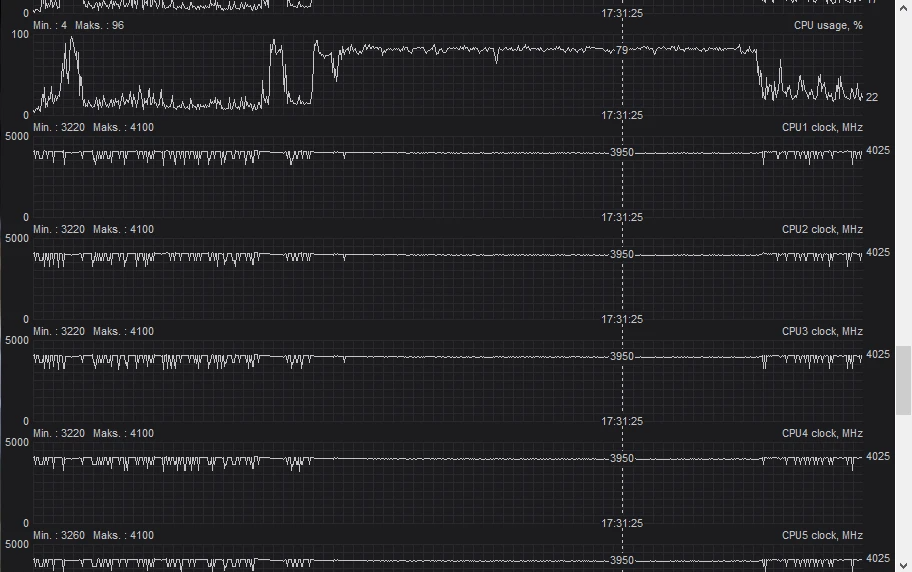Screen dimensions: 912x572
Task: Select the 'CPU5 clock, MHz' graph label
Action: (x=822, y=535)
